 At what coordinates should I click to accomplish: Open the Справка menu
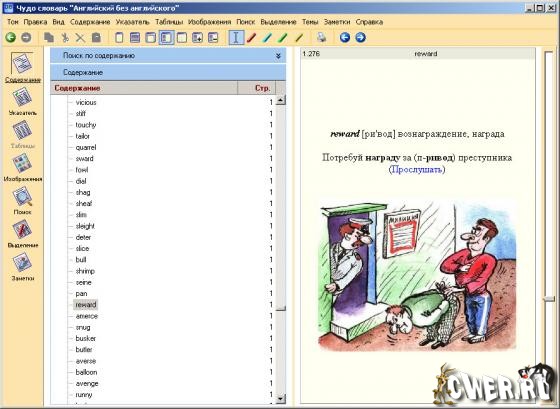click(x=369, y=22)
